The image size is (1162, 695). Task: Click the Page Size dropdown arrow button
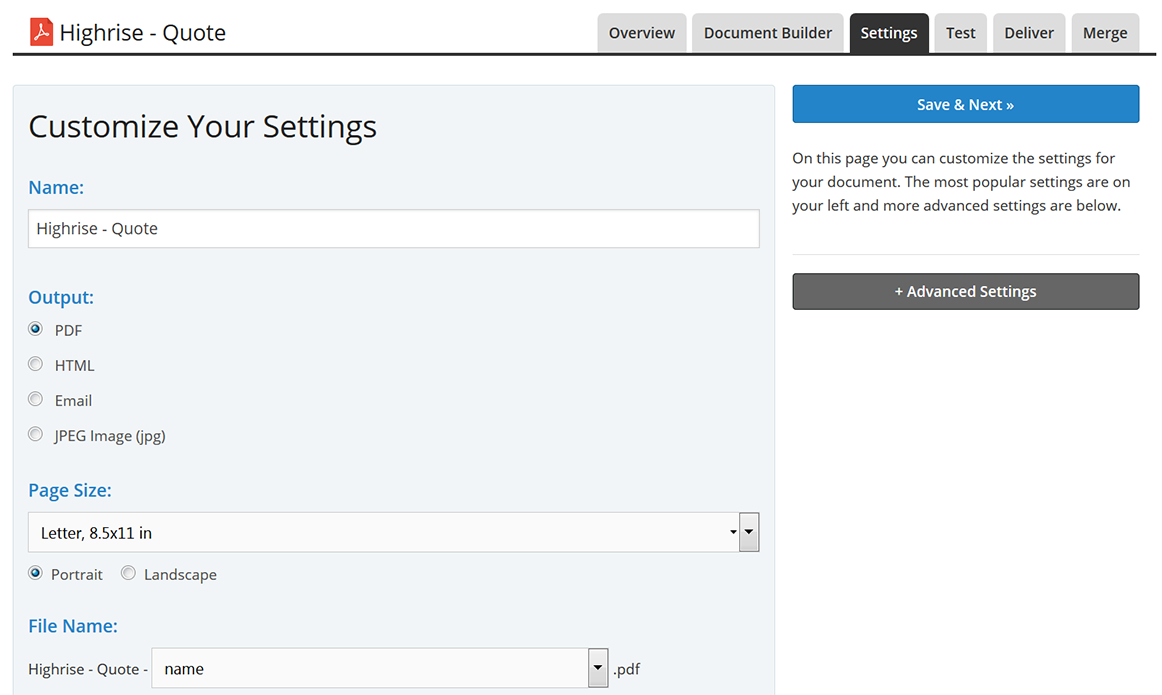[749, 533]
